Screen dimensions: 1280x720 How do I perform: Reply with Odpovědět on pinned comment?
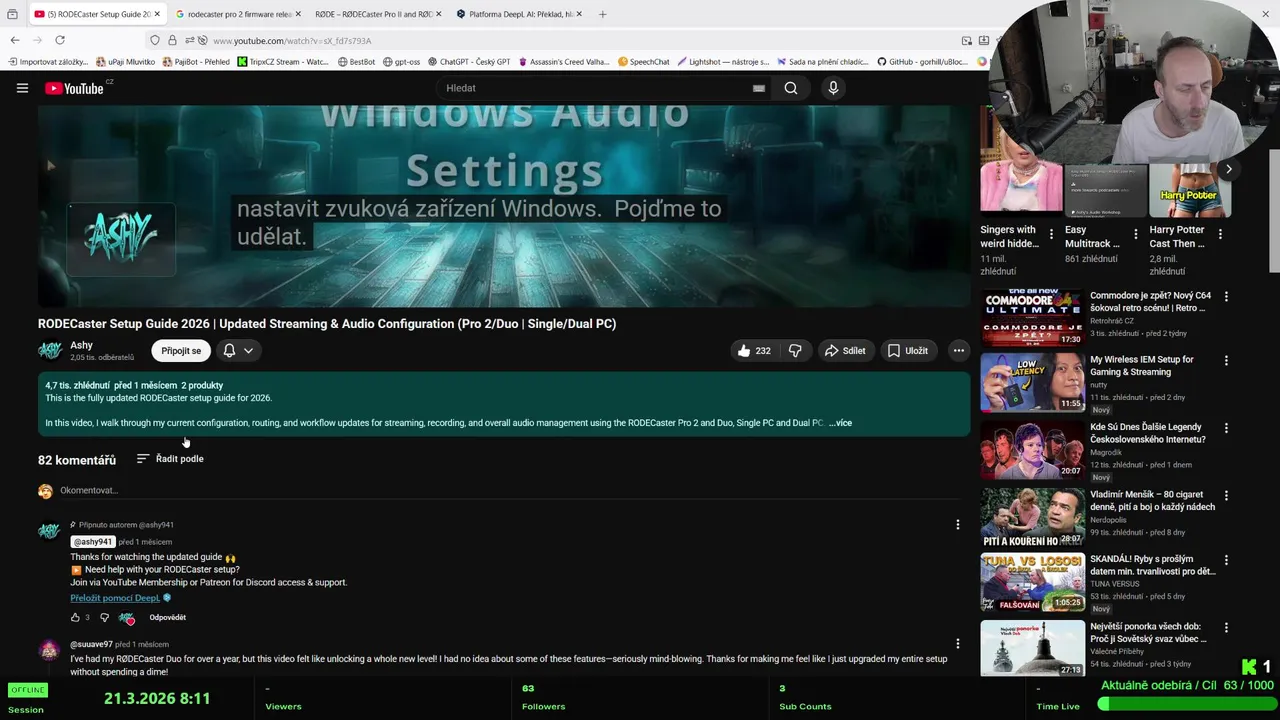point(167,618)
